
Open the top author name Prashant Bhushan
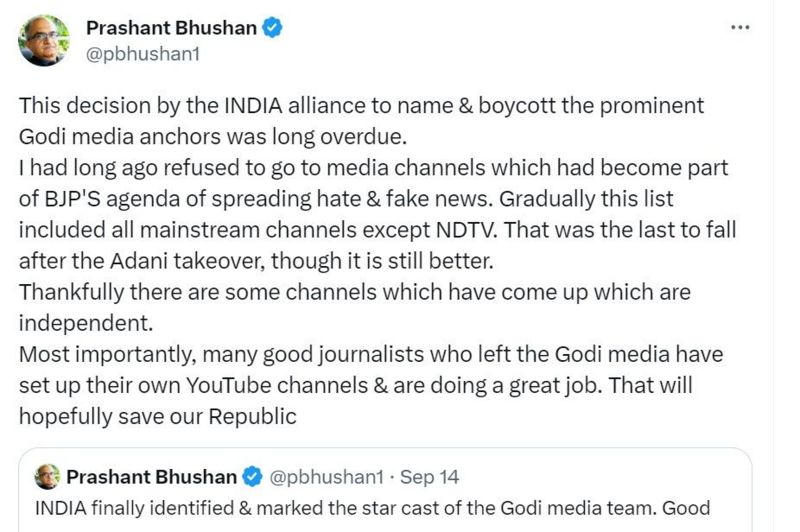click(171, 28)
